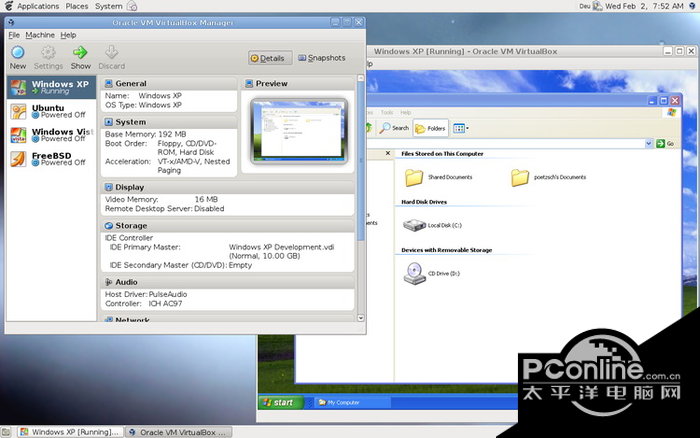Click the VM preview thumbnail
This screenshot has height=438, width=700.
coord(299,131)
